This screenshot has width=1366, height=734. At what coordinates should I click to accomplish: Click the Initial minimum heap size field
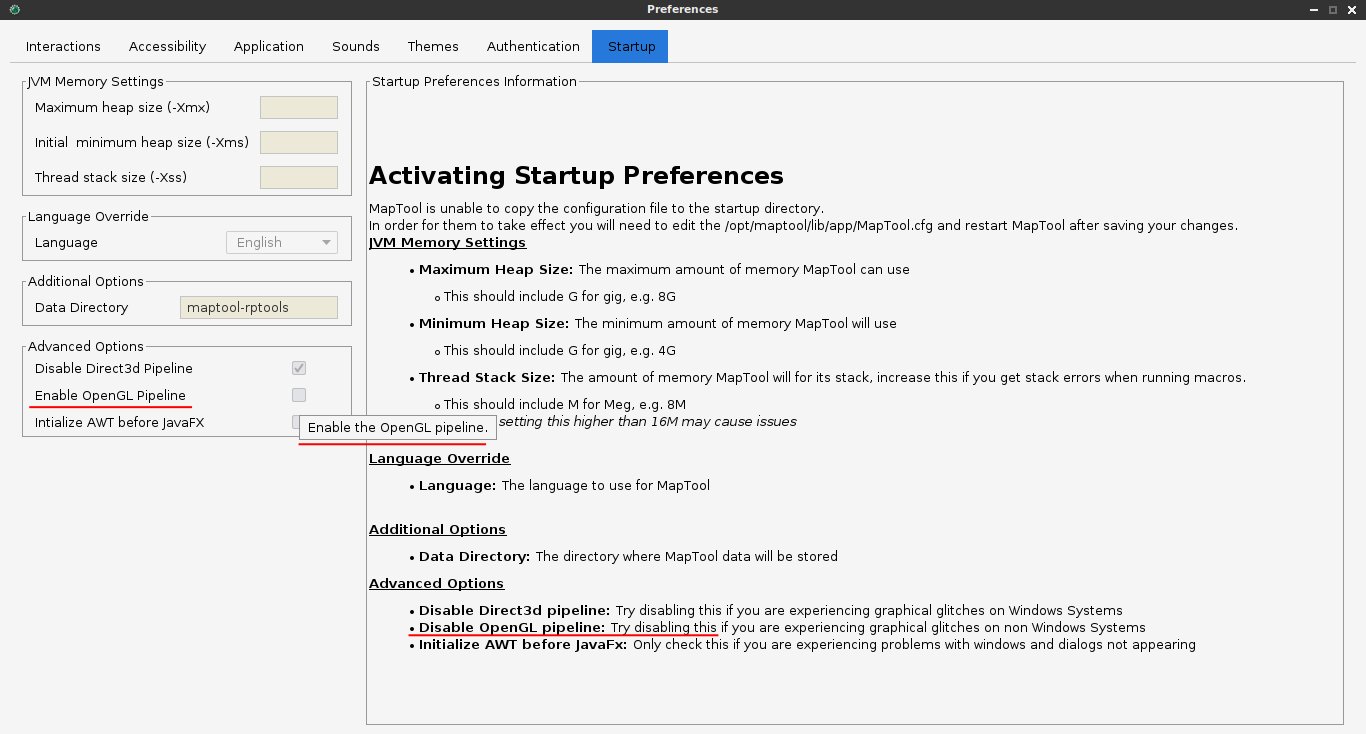(298, 141)
